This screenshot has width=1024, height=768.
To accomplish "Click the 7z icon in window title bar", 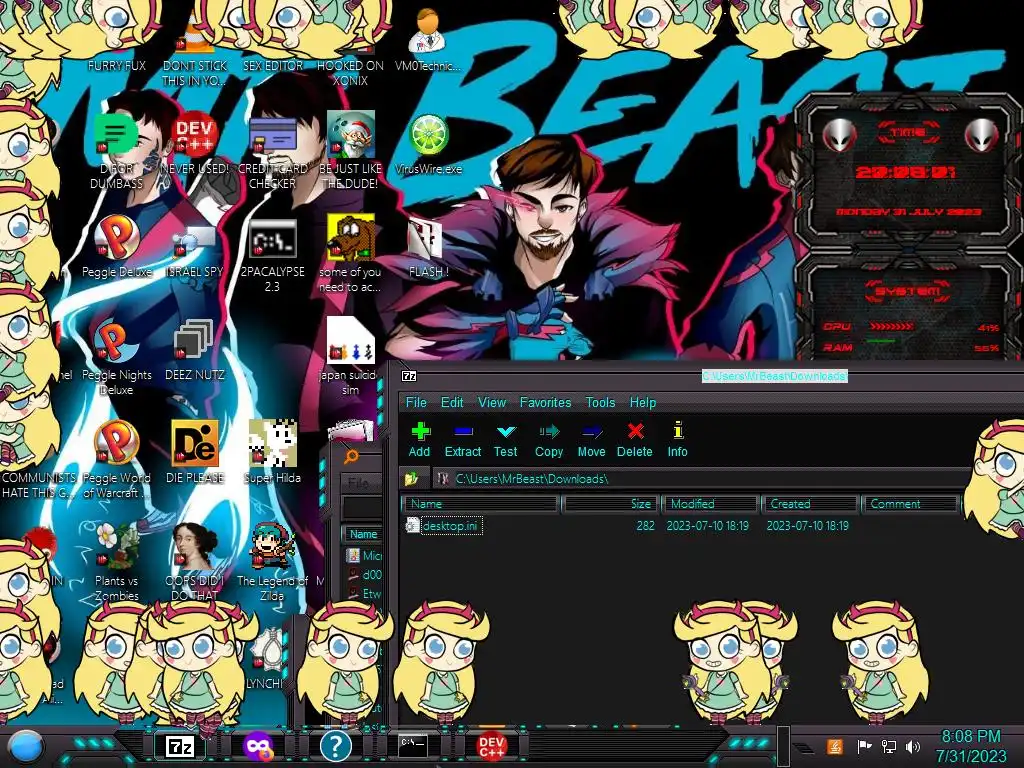I will pos(409,376).
